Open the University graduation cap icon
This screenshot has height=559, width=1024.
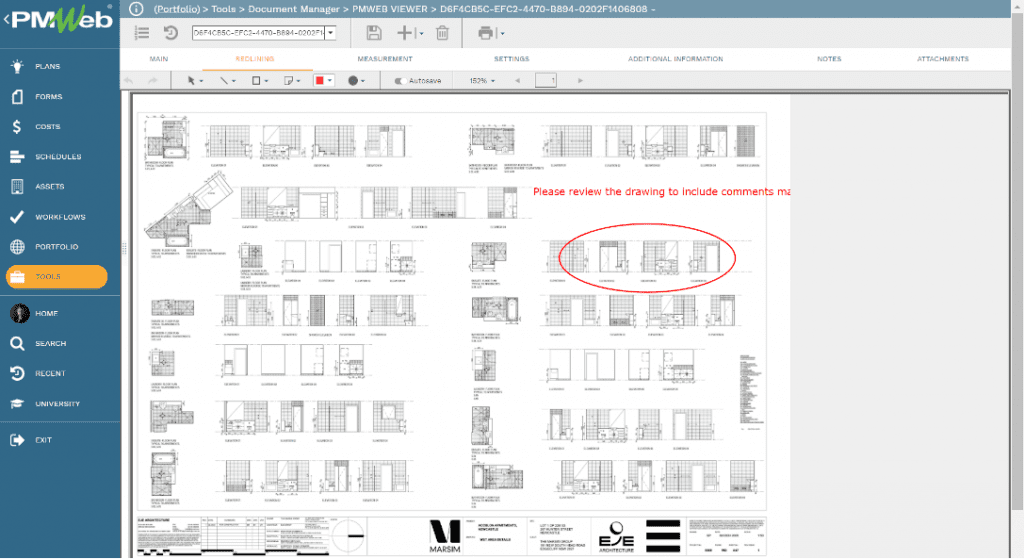(18, 404)
